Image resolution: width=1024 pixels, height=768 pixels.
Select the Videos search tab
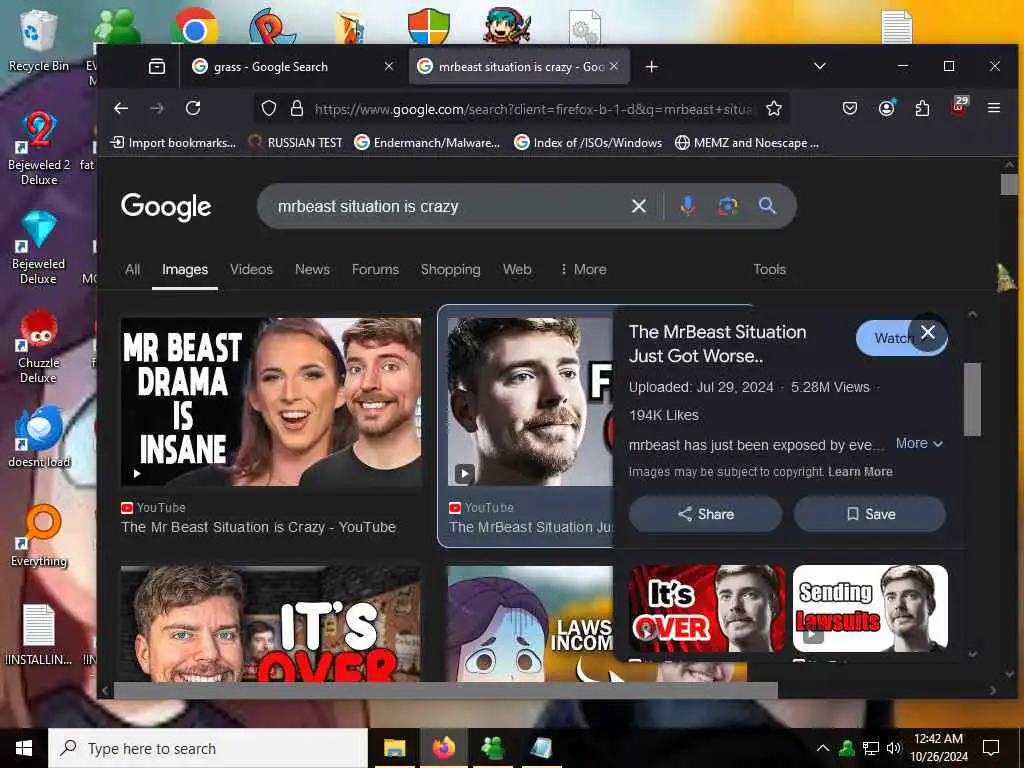251,269
